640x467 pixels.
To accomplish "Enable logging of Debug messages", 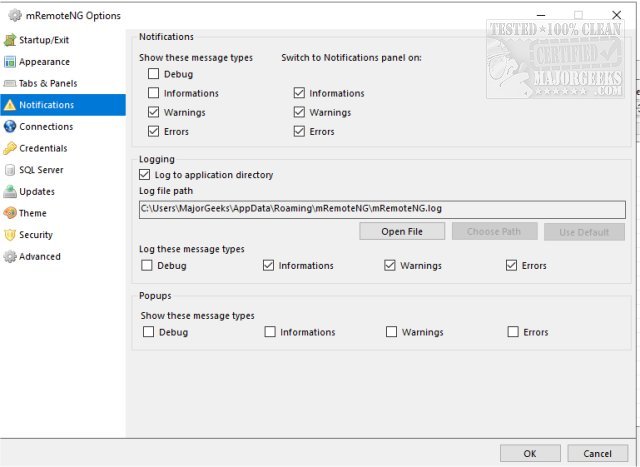I will [x=147, y=266].
